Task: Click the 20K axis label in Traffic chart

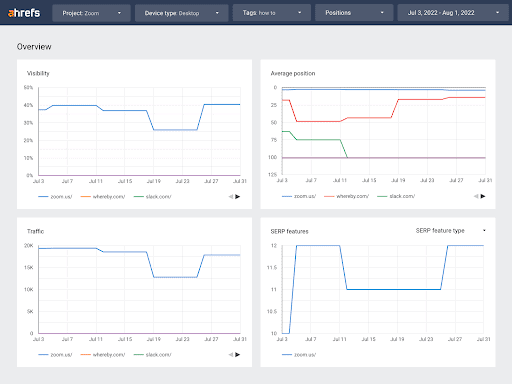Action: pyautogui.click(x=29, y=246)
